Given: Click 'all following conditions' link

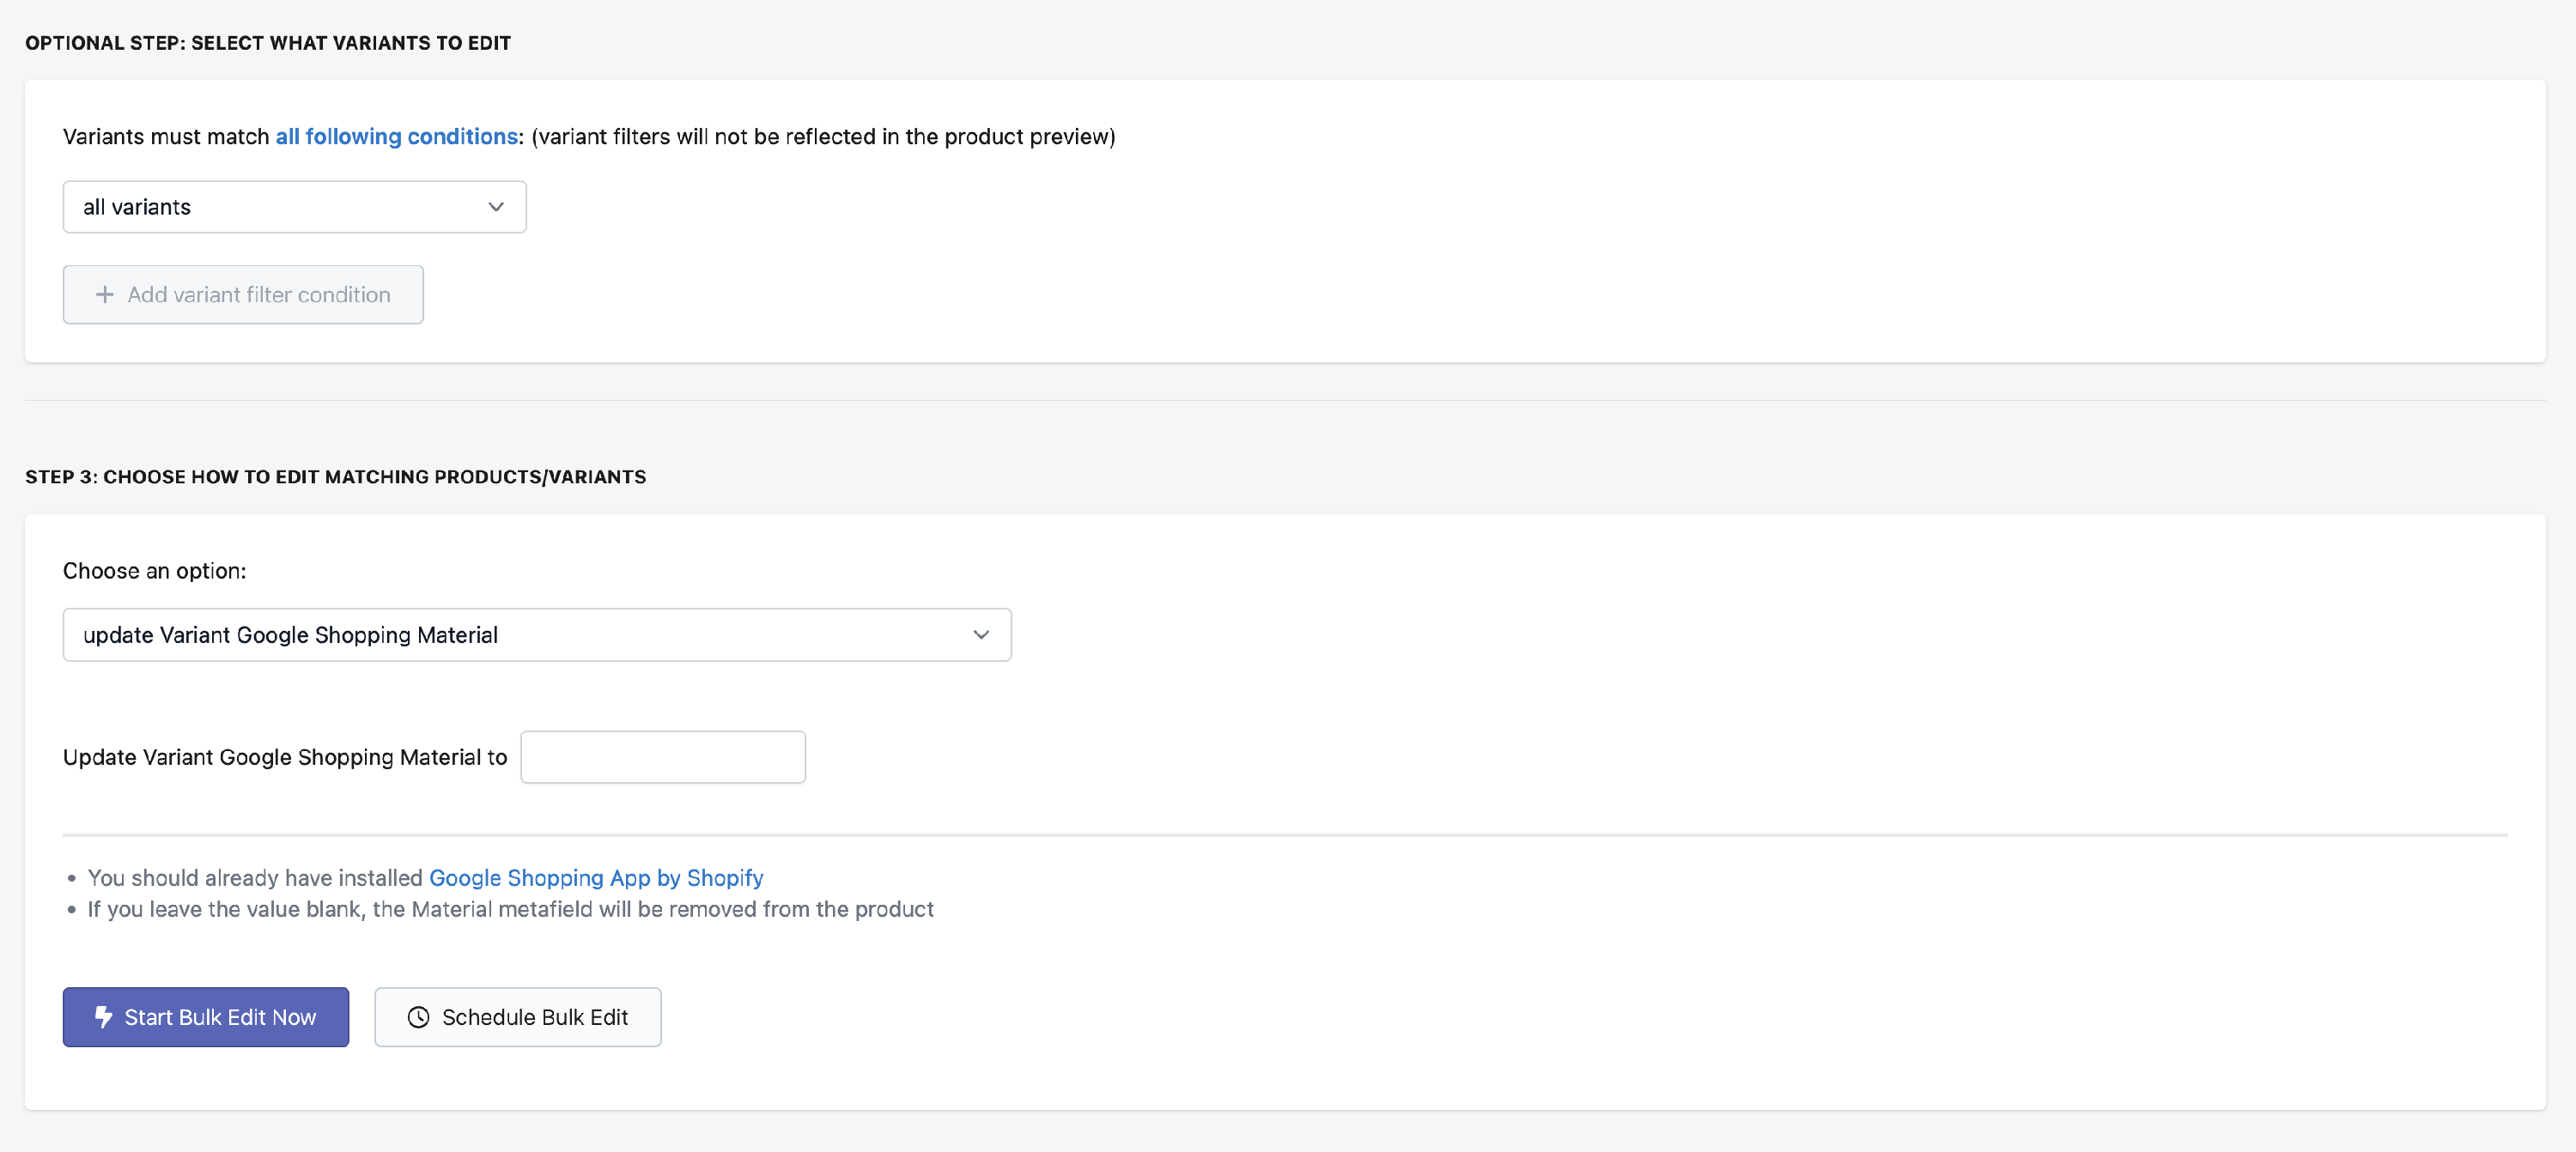Looking at the screenshot, I should (x=397, y=137).
